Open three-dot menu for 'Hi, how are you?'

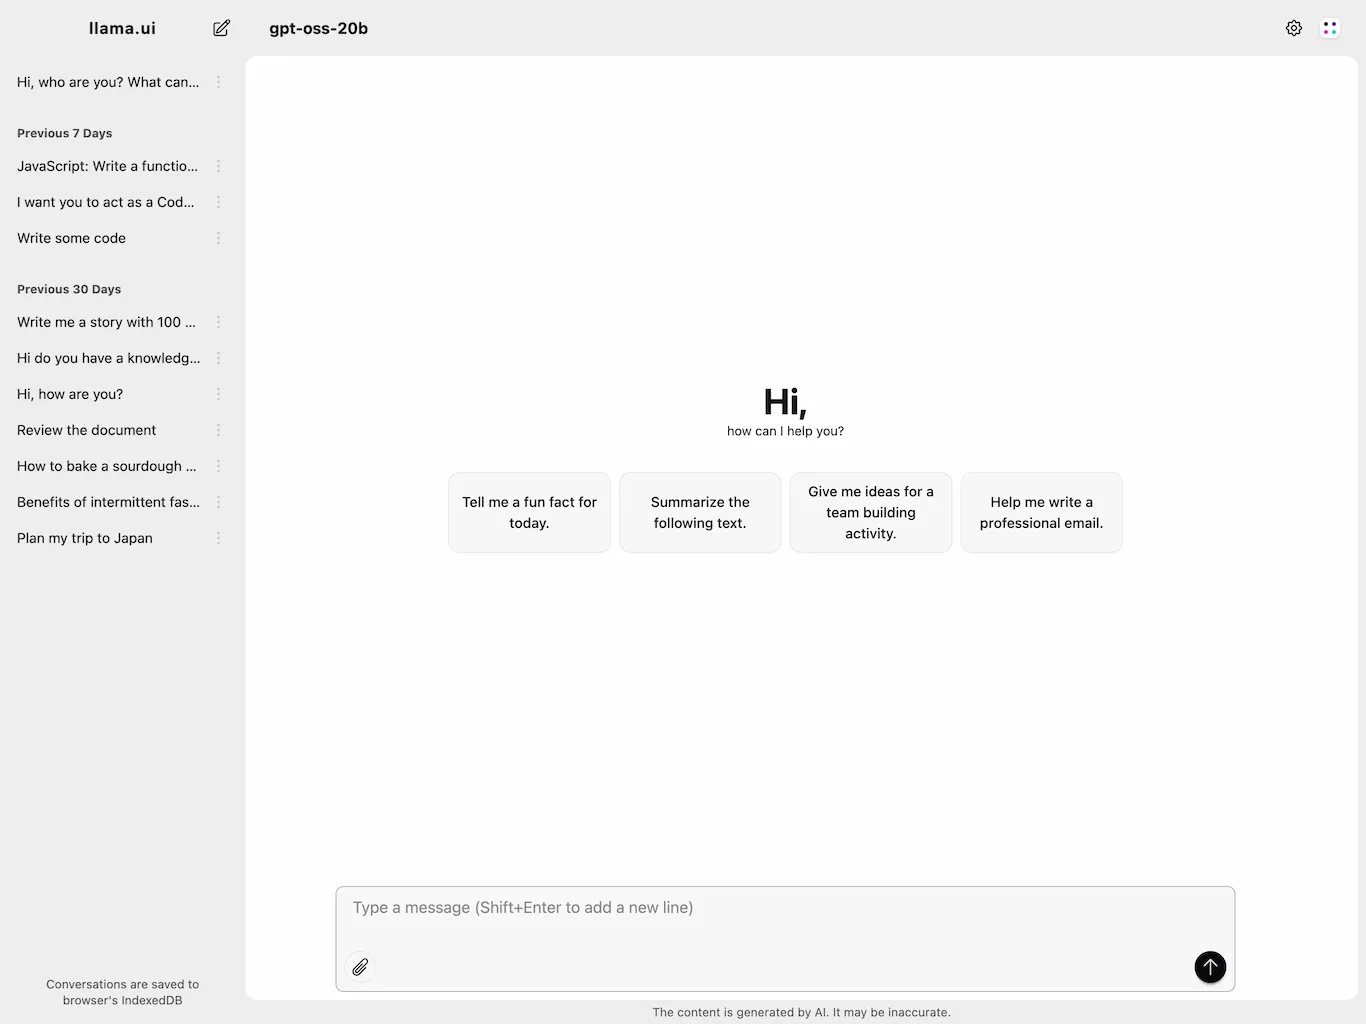point(218,394)
